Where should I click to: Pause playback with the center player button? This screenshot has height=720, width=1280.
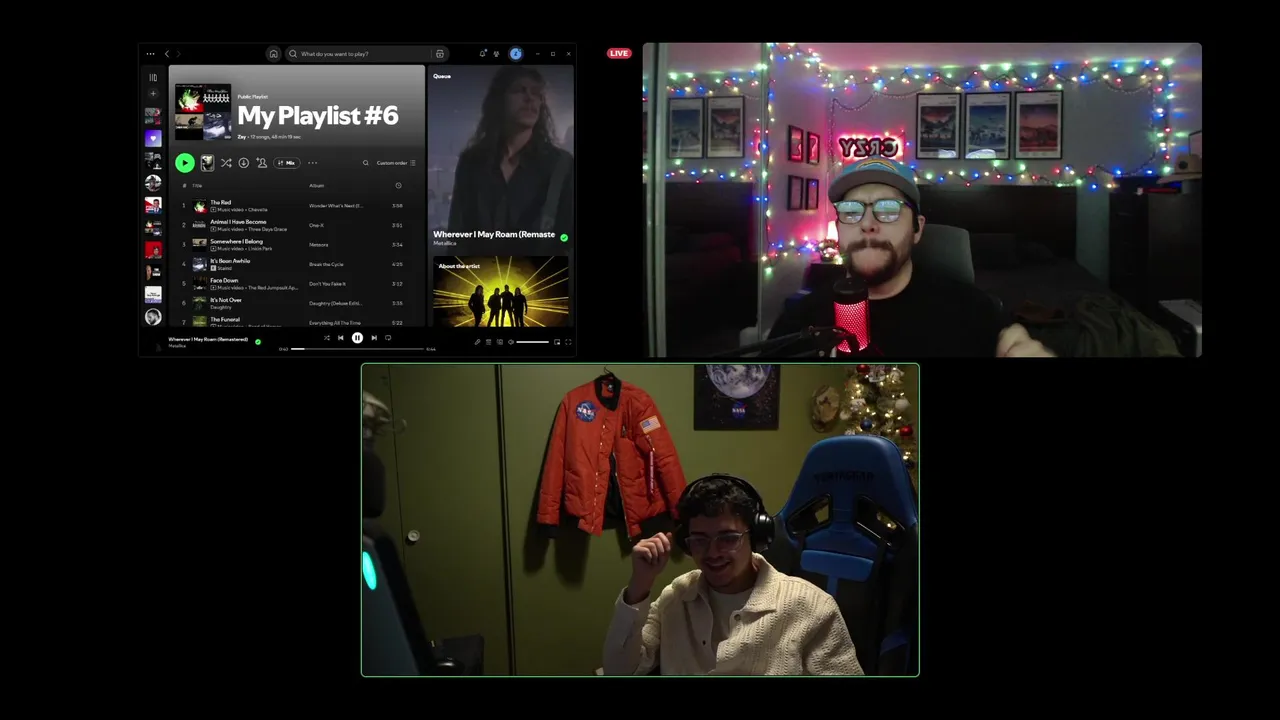click(x=357, y=338)
